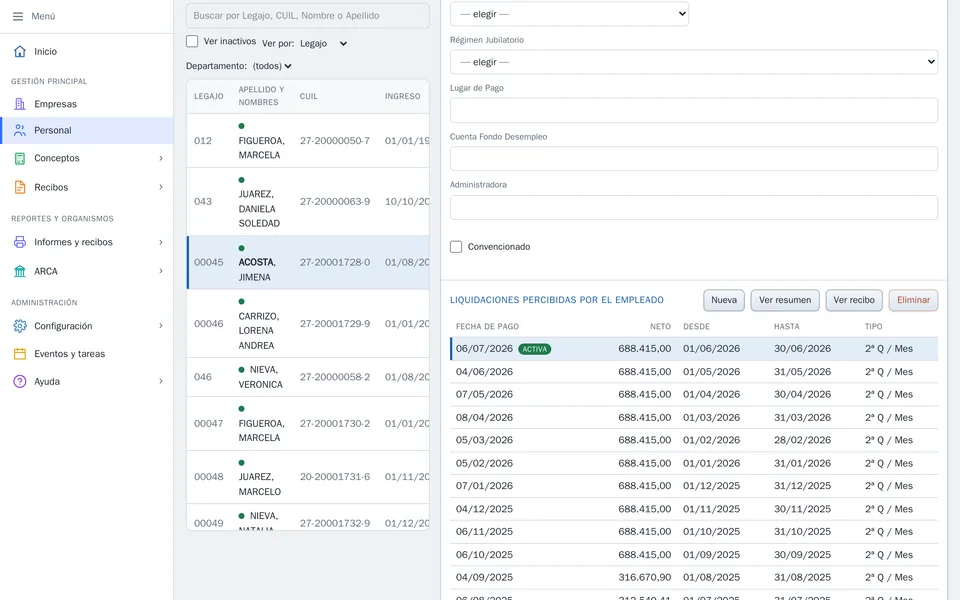Select the liquidación paid 04/09/2025

coord(694,577)
